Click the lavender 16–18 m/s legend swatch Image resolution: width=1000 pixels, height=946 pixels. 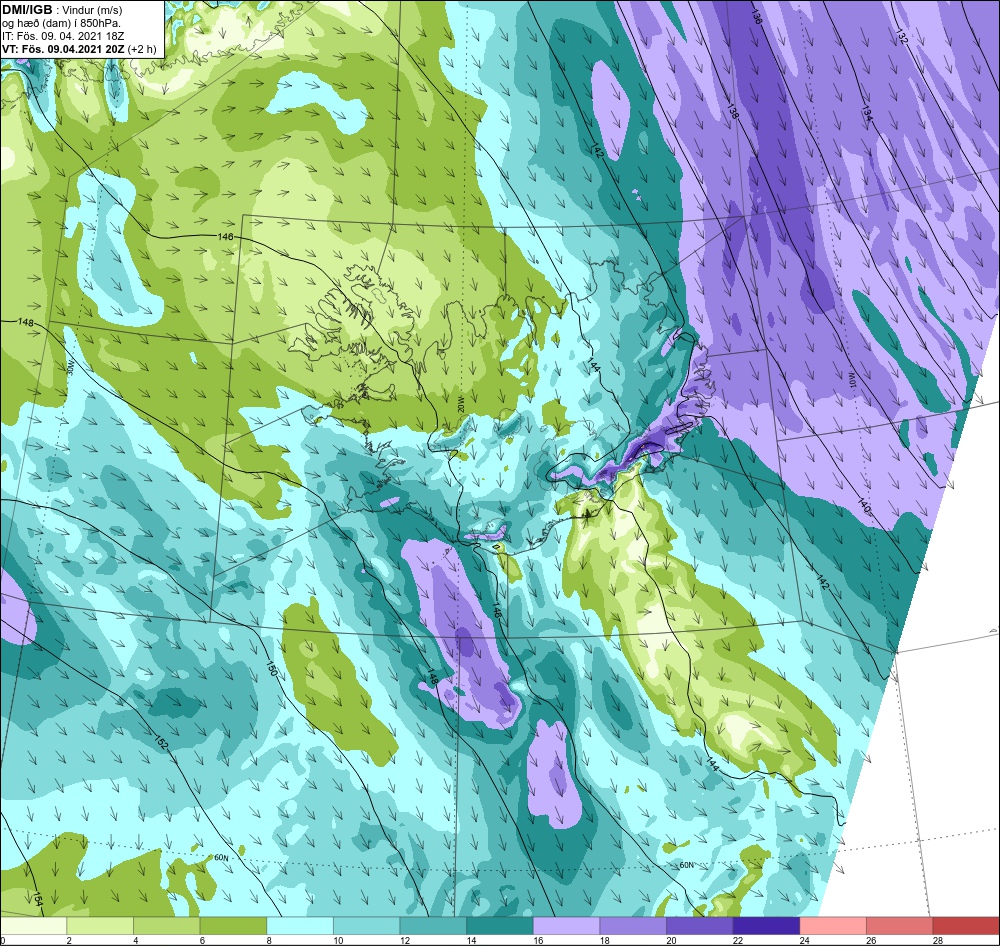pos(566,926)
